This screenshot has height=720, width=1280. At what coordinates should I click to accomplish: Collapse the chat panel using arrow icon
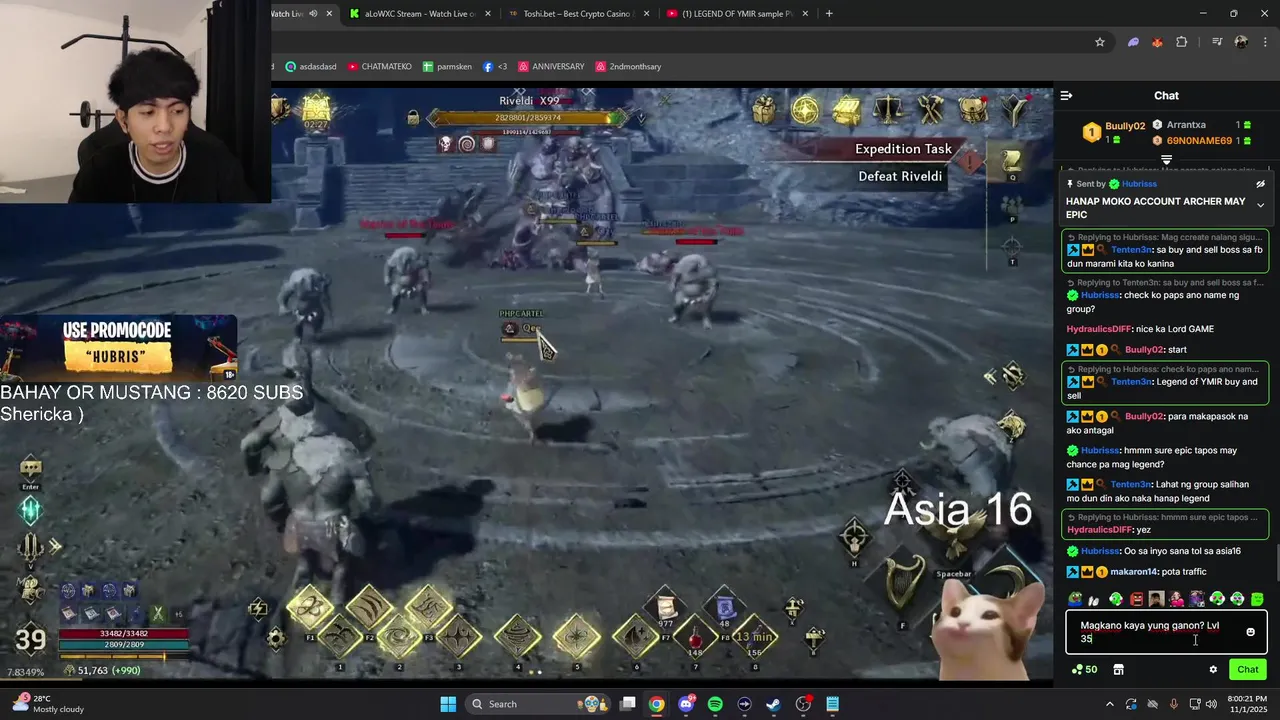click(1066, 96)
